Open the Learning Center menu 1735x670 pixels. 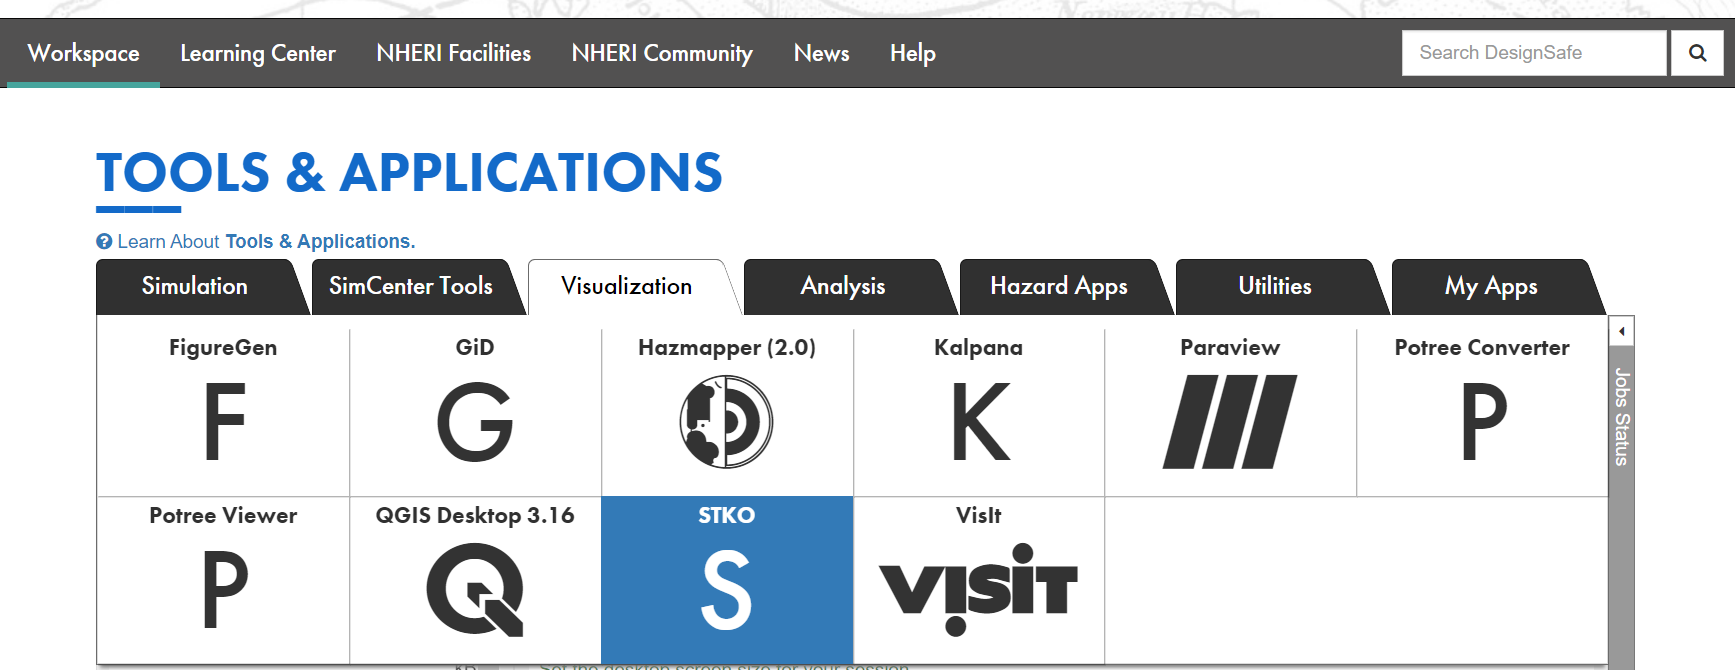coord(257,54)
